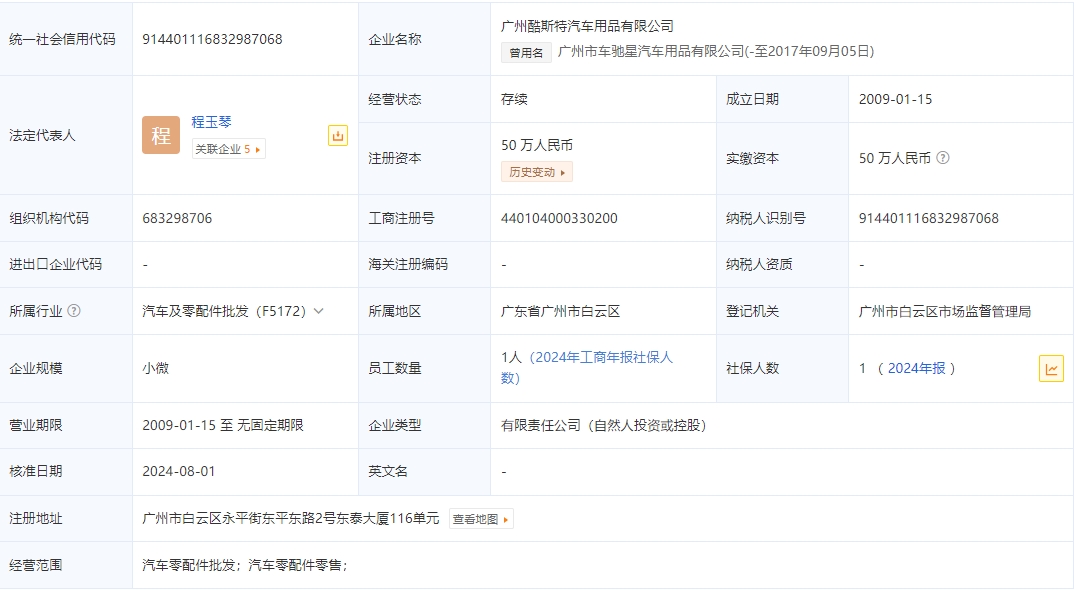Select registration authority 广州市白云区市场监督管理局

945,311
